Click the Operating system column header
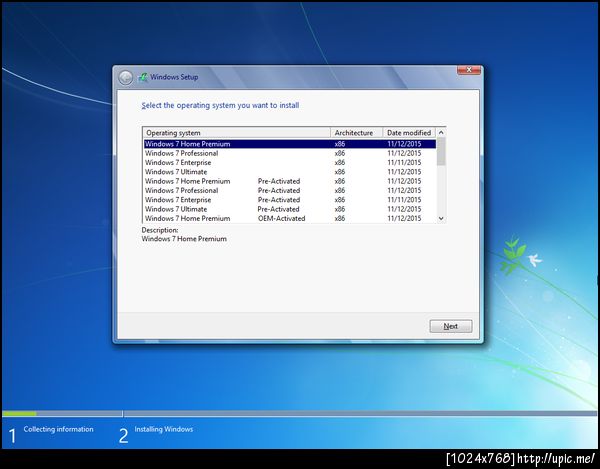Viewport: 600px width, 469px height. point(236,133)
